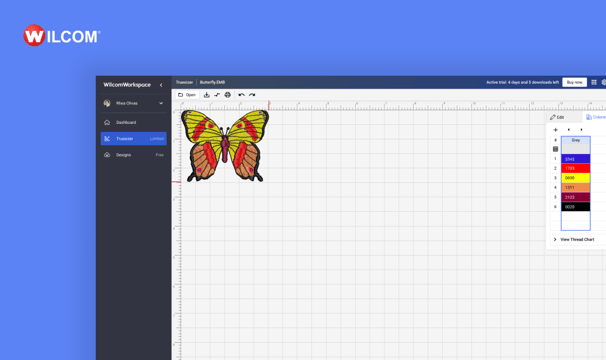The height and width of the screenshot is (360, 606).
Task: Click the butterfly embroidery design on canvas
Action: click(225, 146)
